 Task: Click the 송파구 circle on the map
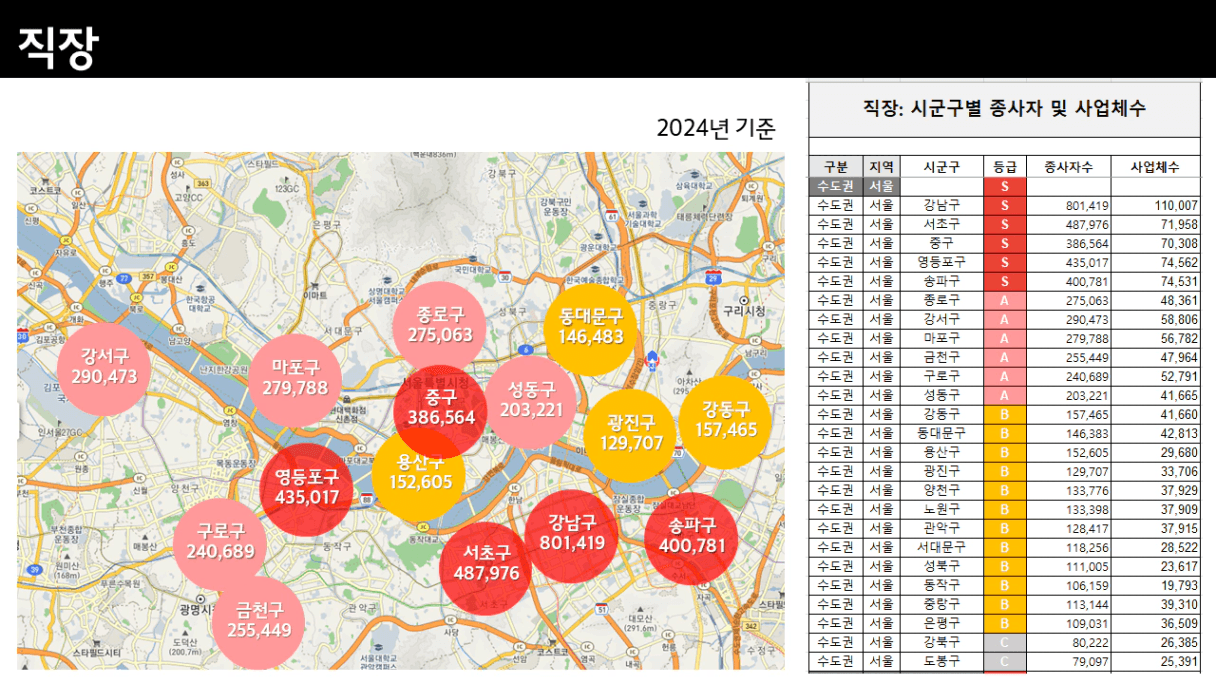[691, 539]
